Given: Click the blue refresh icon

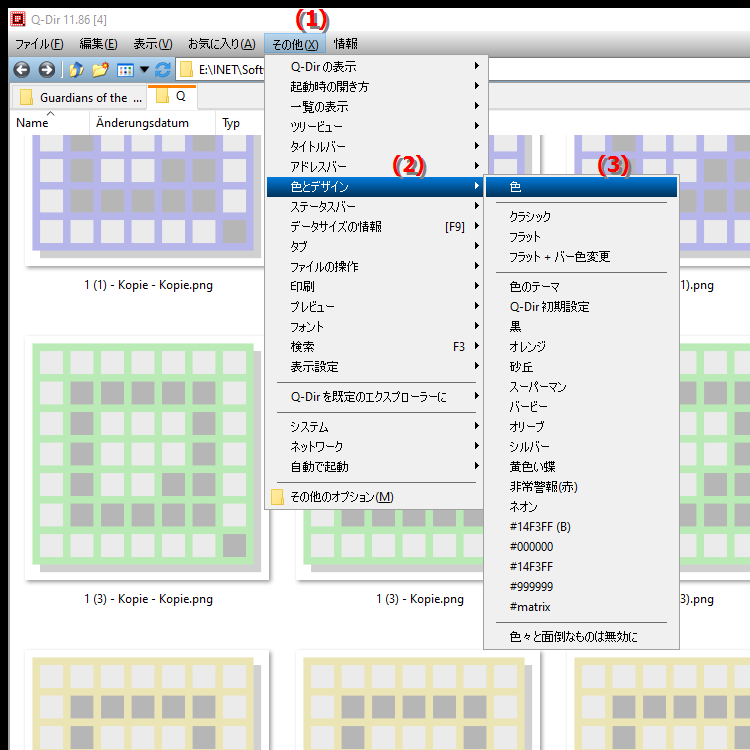Looking at the screenshot, I should pos(163,70).
